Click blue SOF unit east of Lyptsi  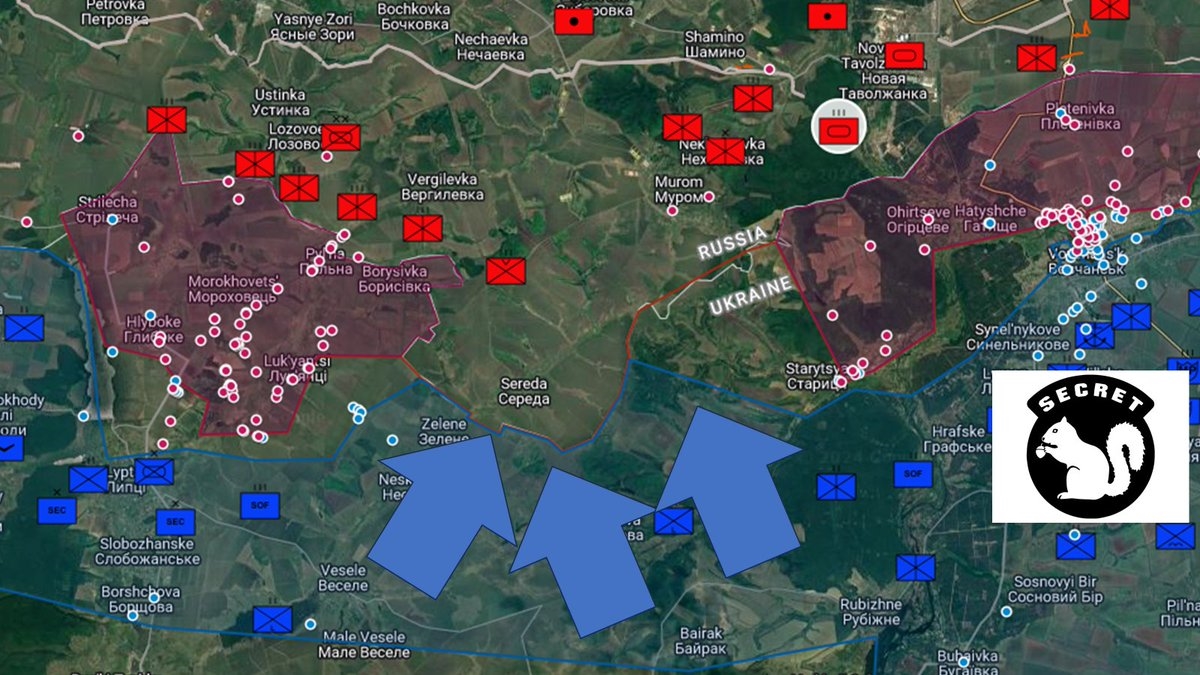(x=260, y=506)
